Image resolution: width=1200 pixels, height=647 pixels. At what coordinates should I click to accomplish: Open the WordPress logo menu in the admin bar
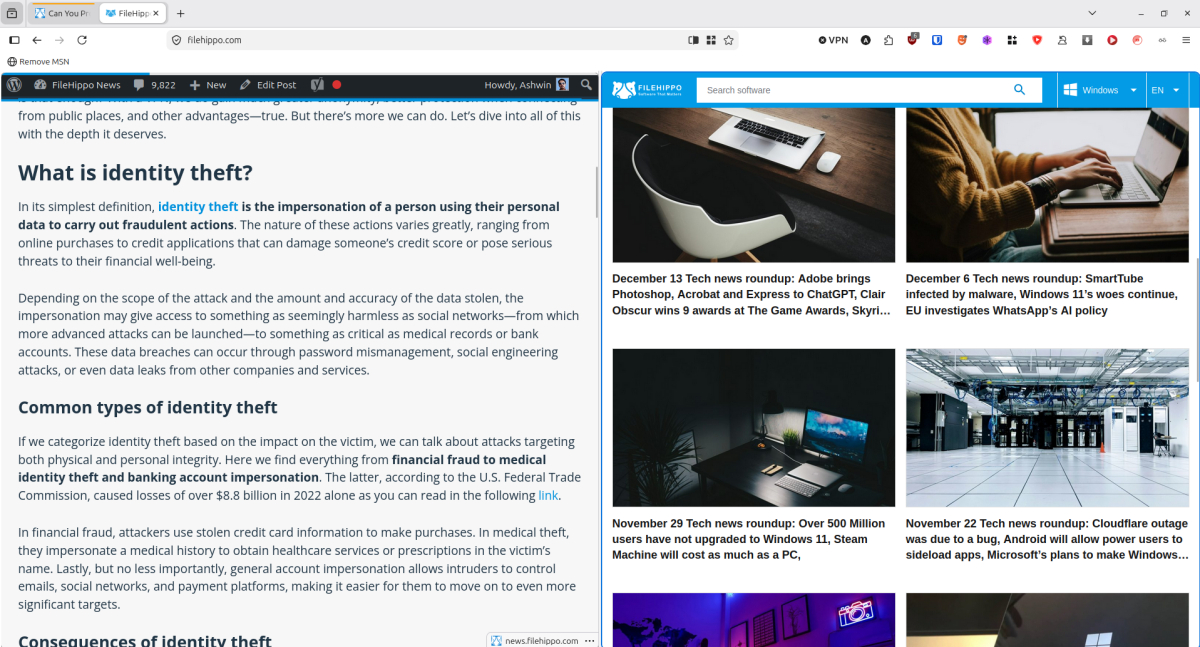tap(14, 85)
